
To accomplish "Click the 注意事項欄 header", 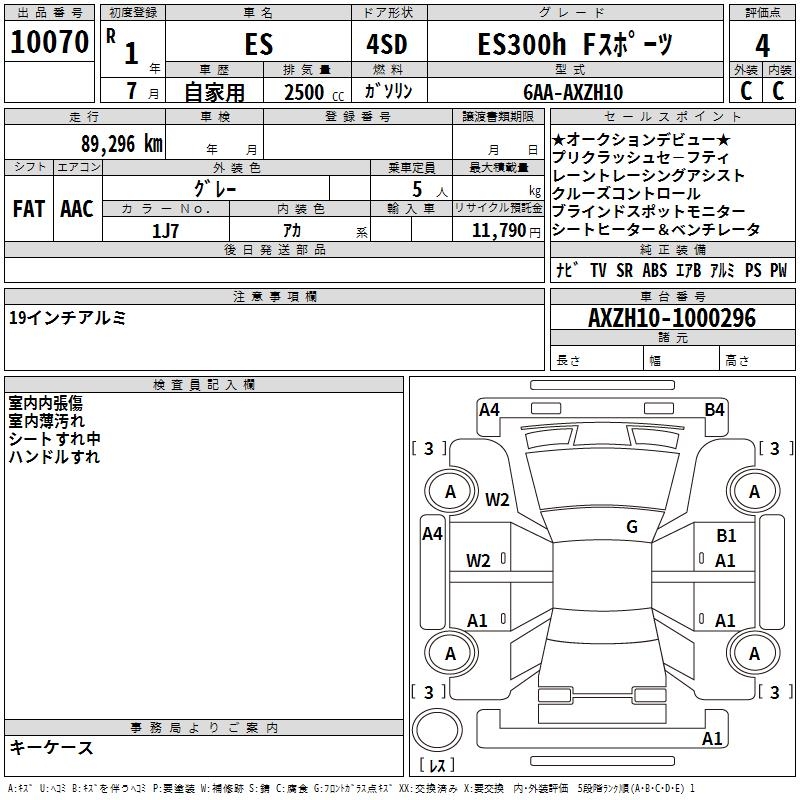I will tap(274, 296).
